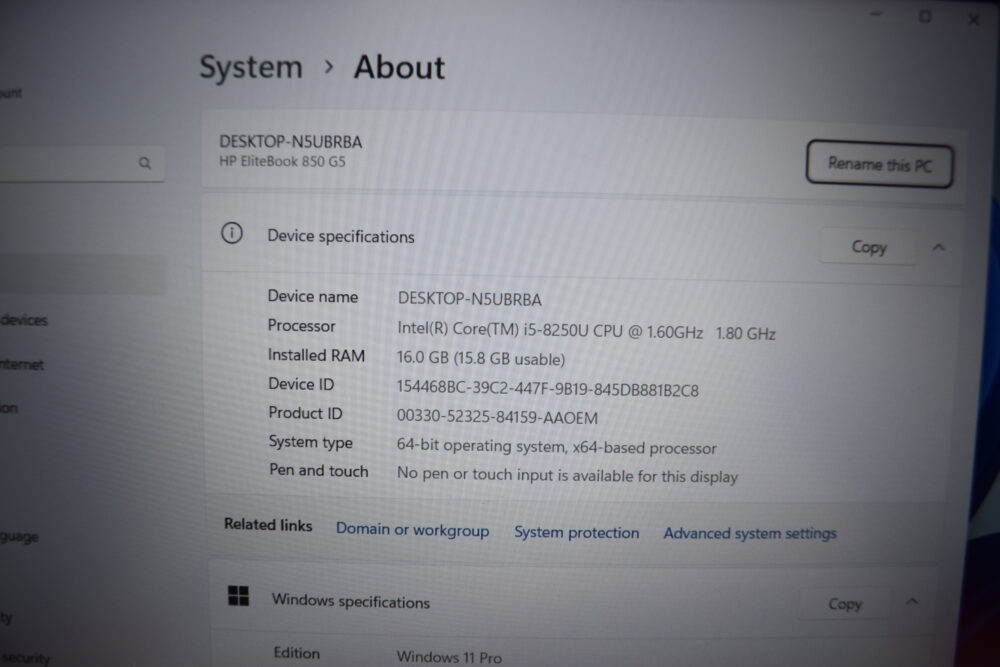Select the 16.0 GB installed RAM value
The height and width of the screenshot is (667, 1000).
tap(481, 358)
